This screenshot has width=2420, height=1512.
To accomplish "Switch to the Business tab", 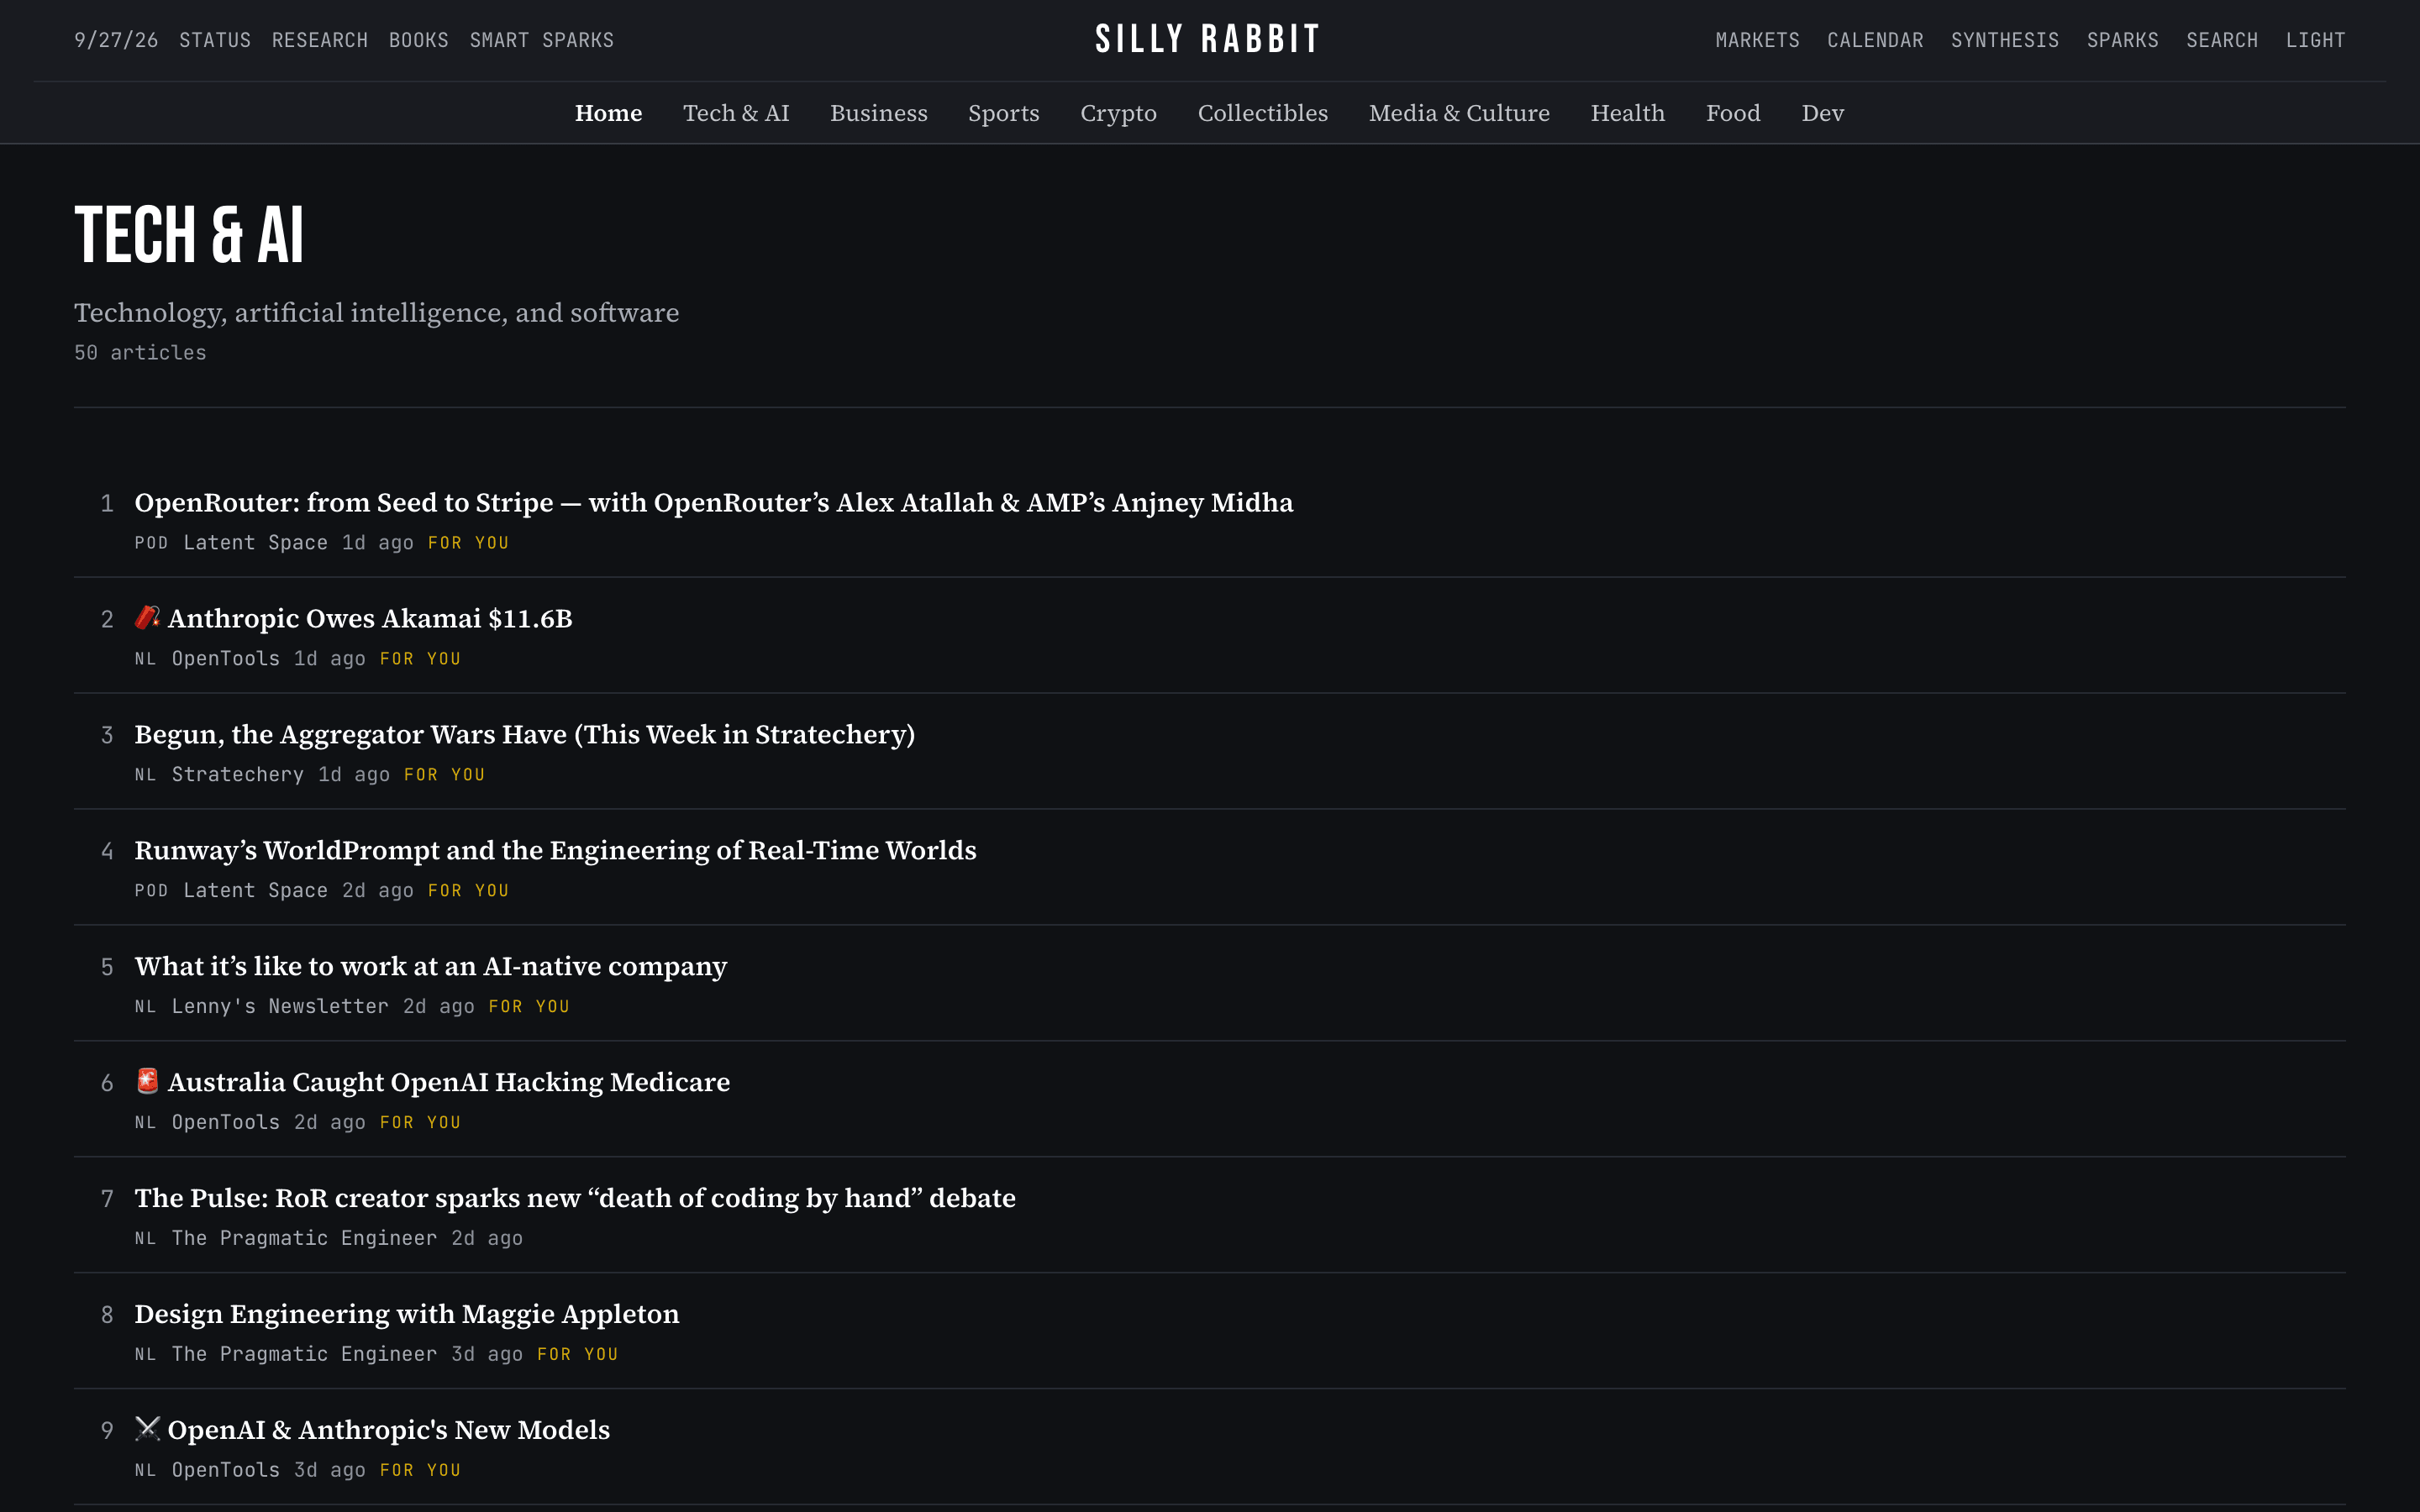I will [x=879, y=113].
